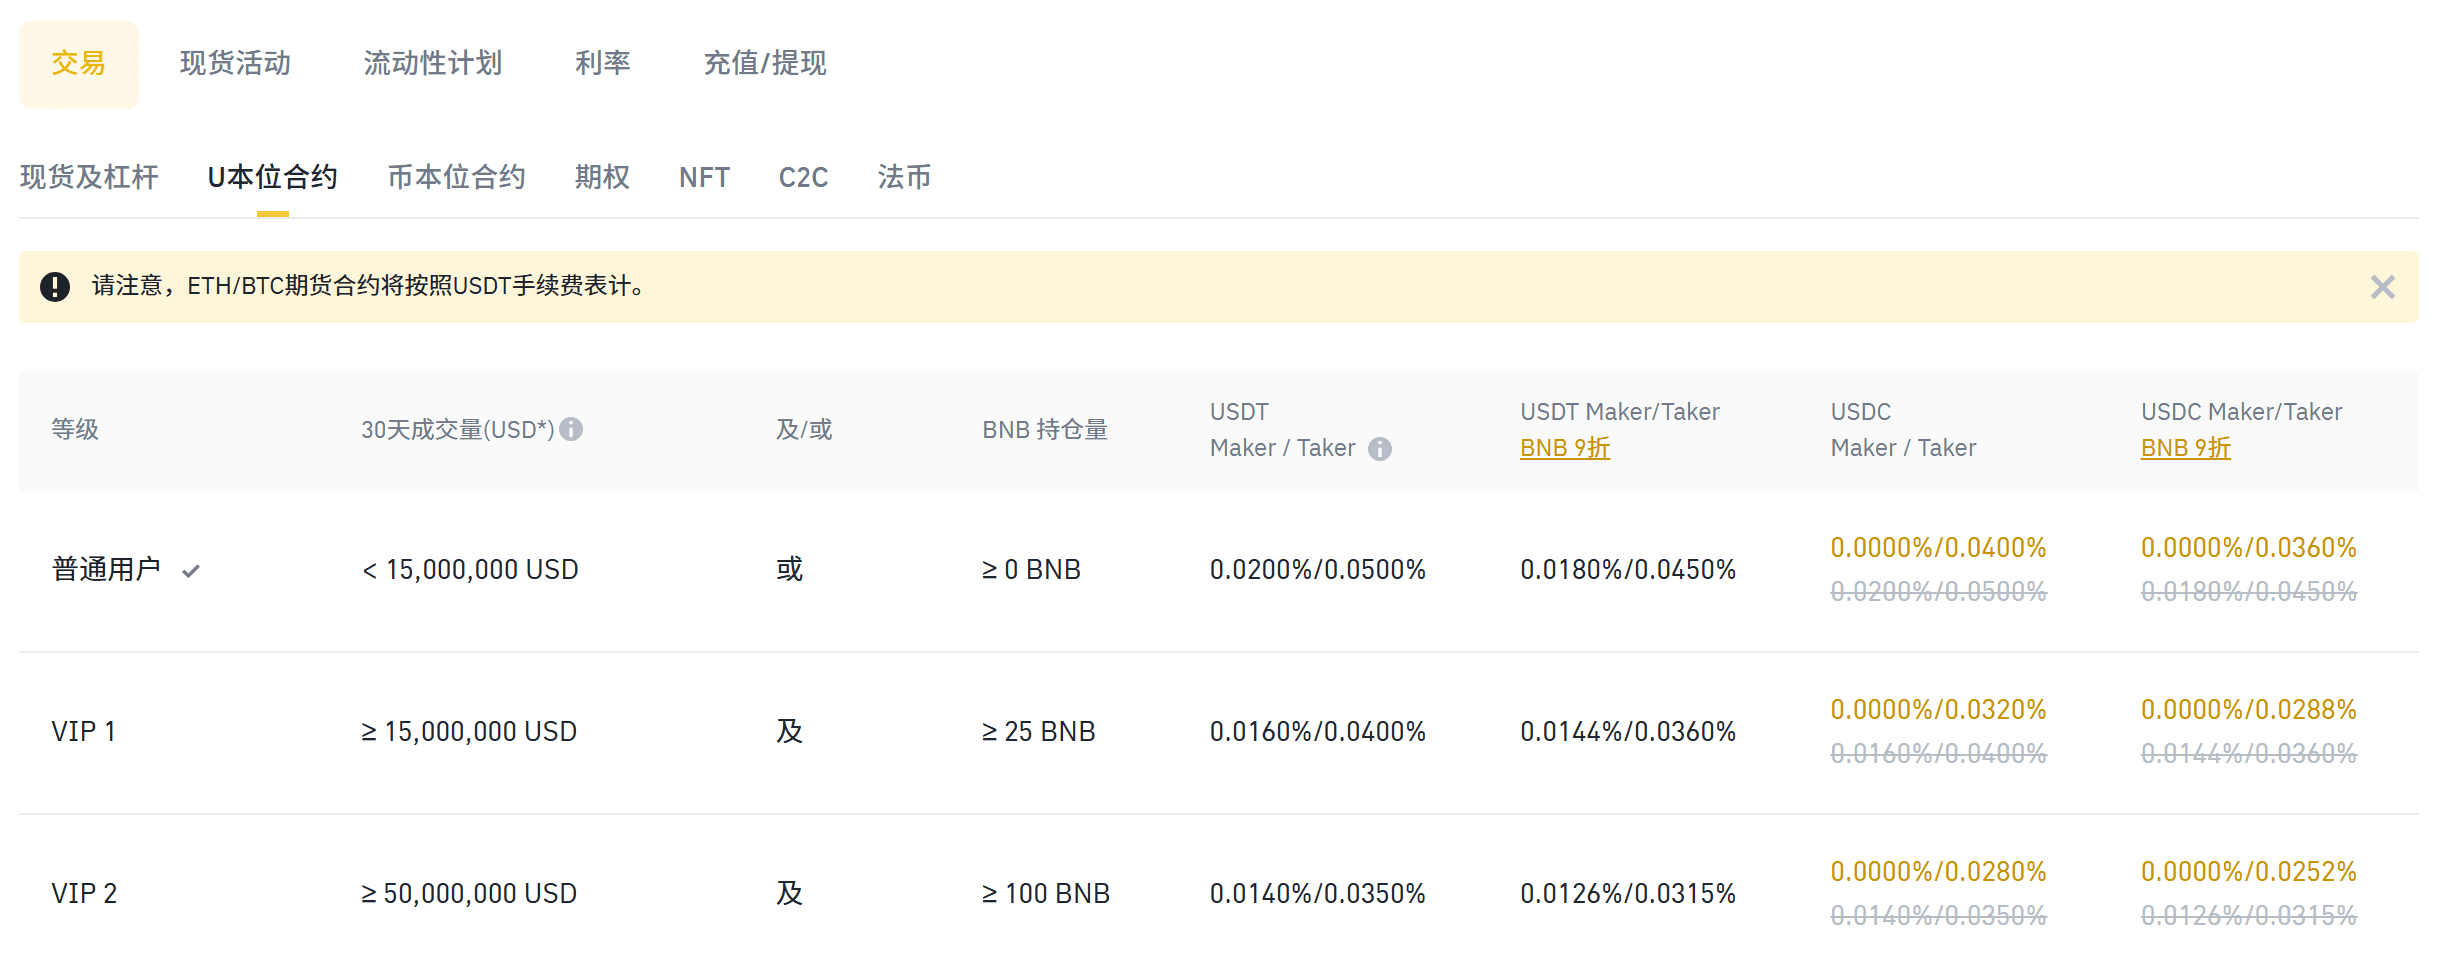
Task: Click 及 in the VIP 1 row
Action: coord(789,732)
